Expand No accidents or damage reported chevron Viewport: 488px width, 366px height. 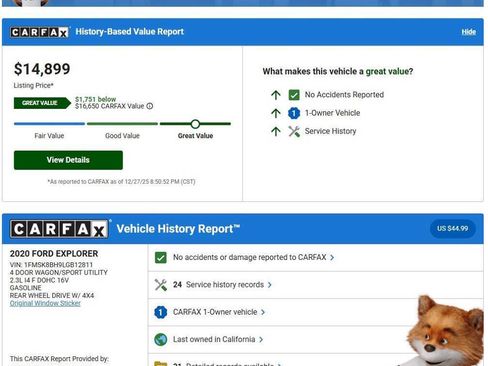[x=332, y=258]
